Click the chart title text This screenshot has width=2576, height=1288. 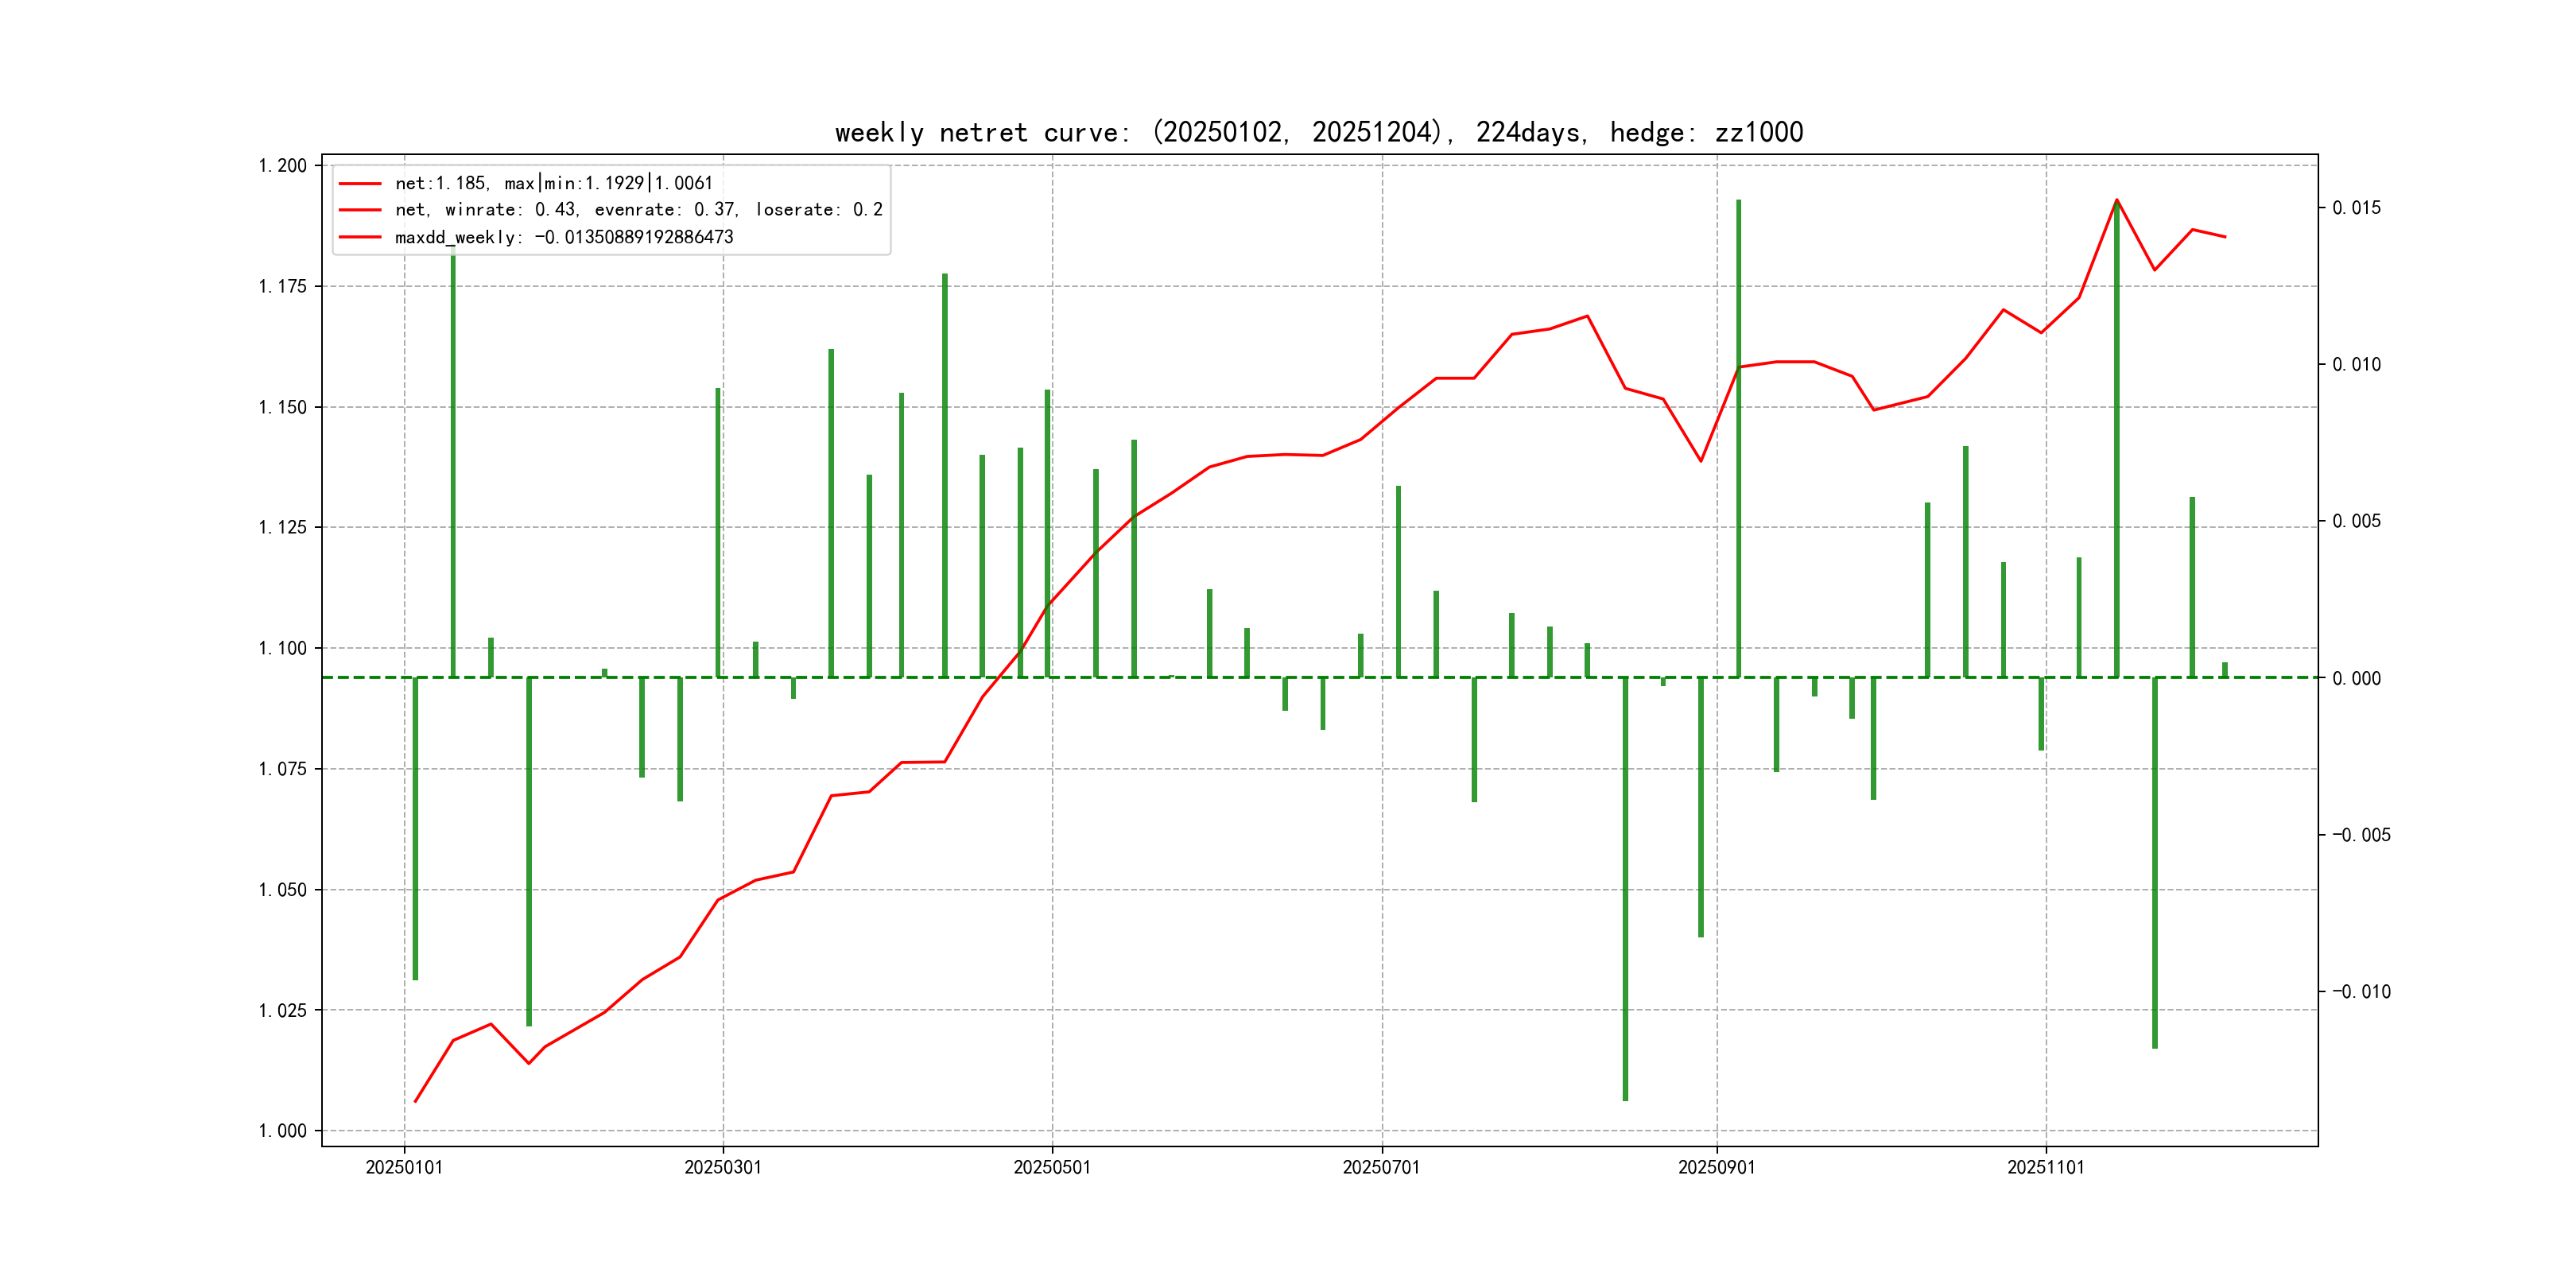[1318, 132]
